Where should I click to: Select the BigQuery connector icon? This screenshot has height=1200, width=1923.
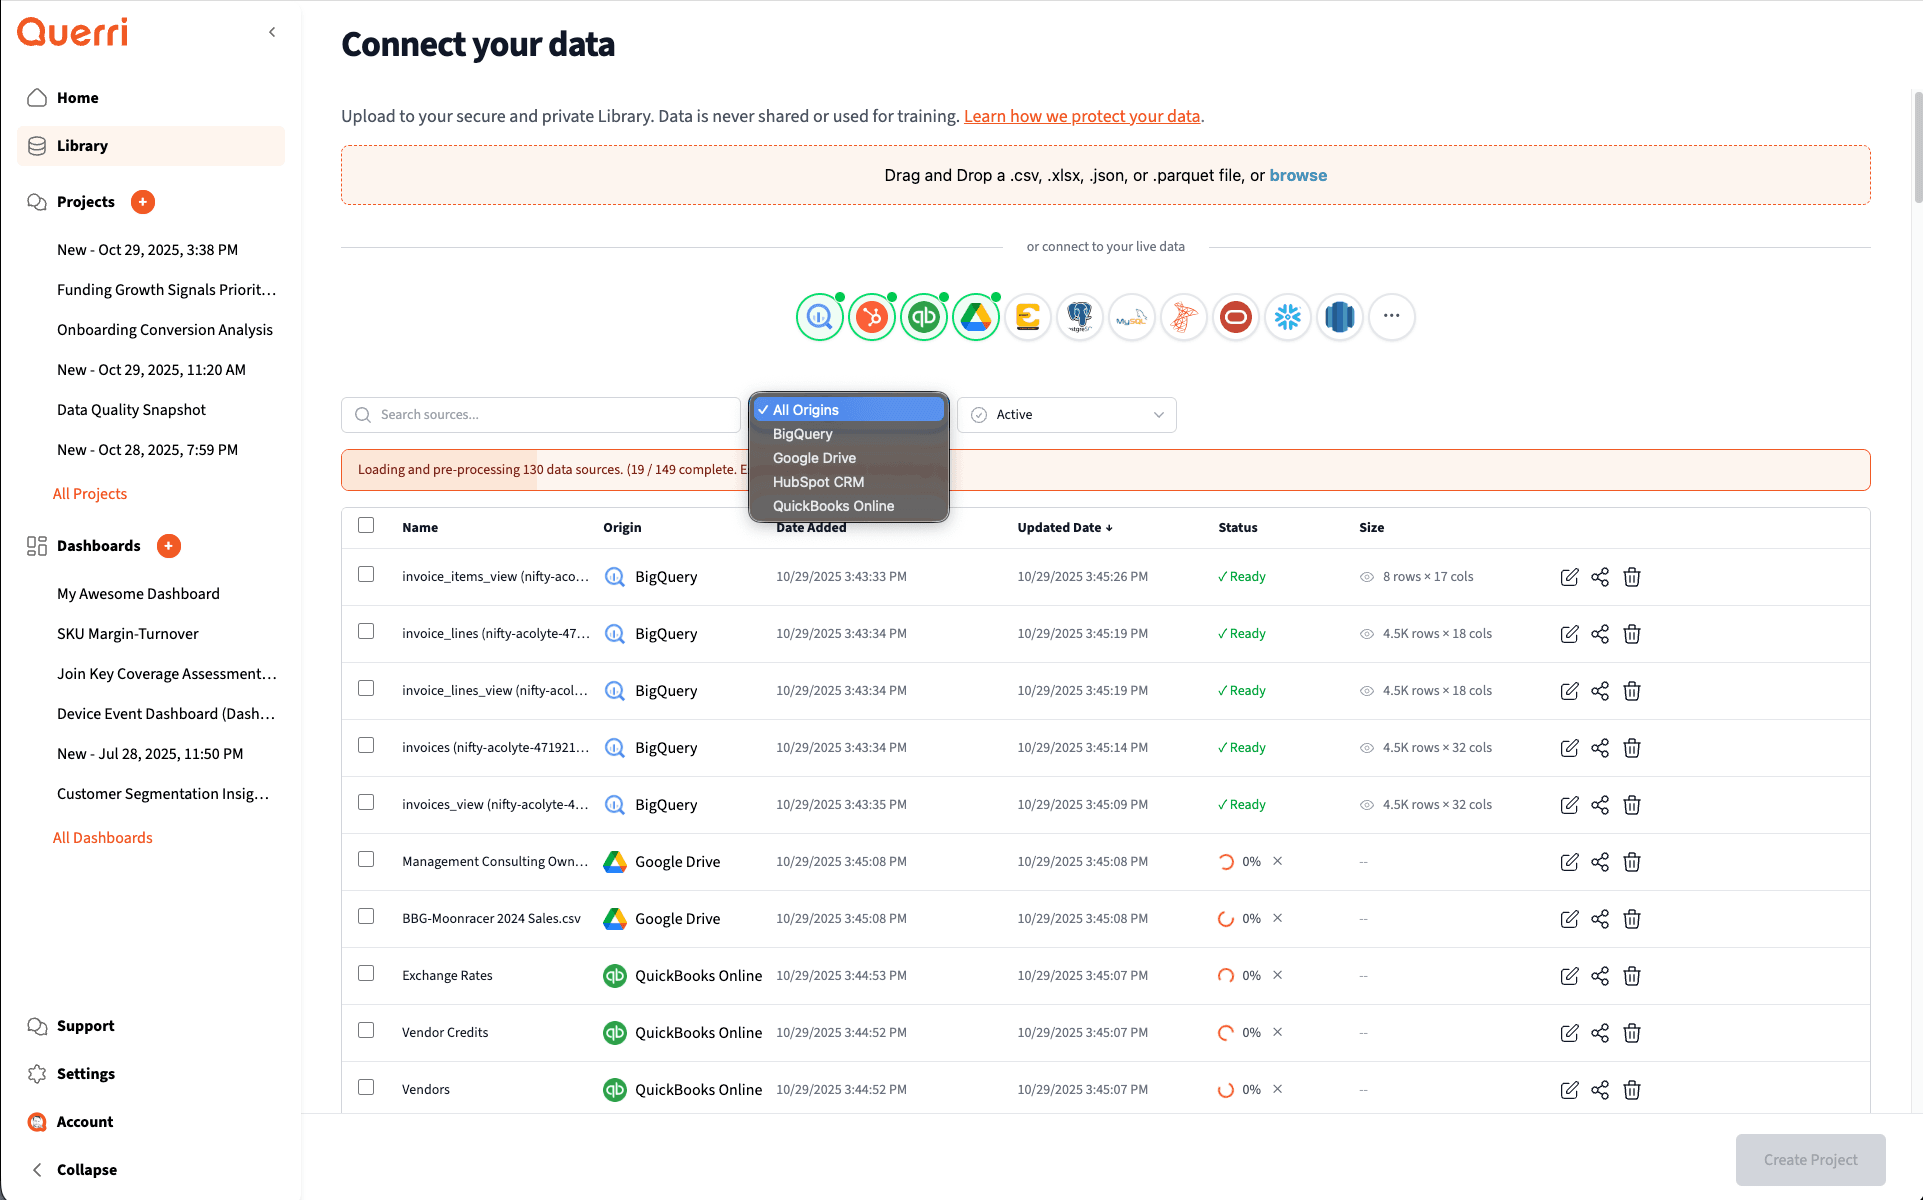pyautogui.click(x=820, y=317)
